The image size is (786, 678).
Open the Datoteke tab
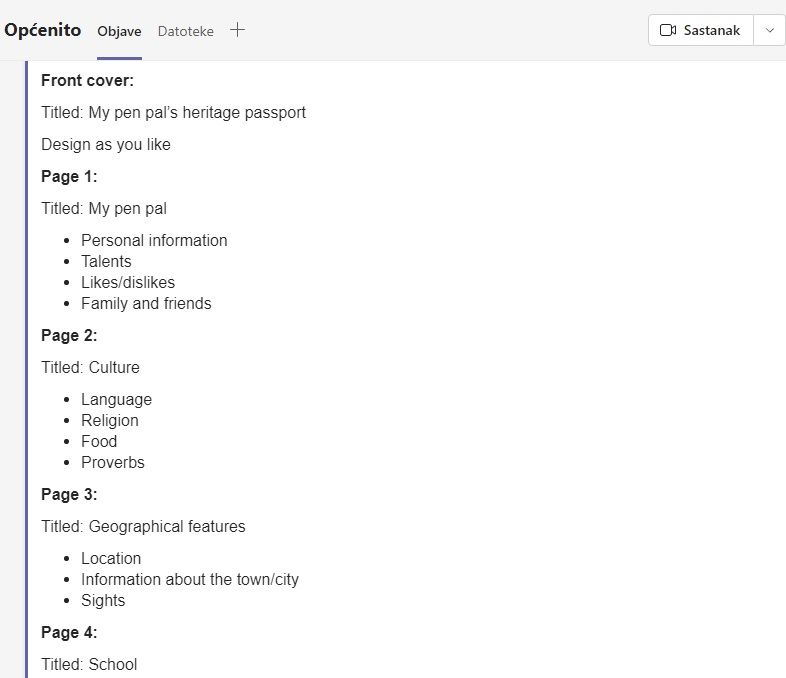coord(185,31)
